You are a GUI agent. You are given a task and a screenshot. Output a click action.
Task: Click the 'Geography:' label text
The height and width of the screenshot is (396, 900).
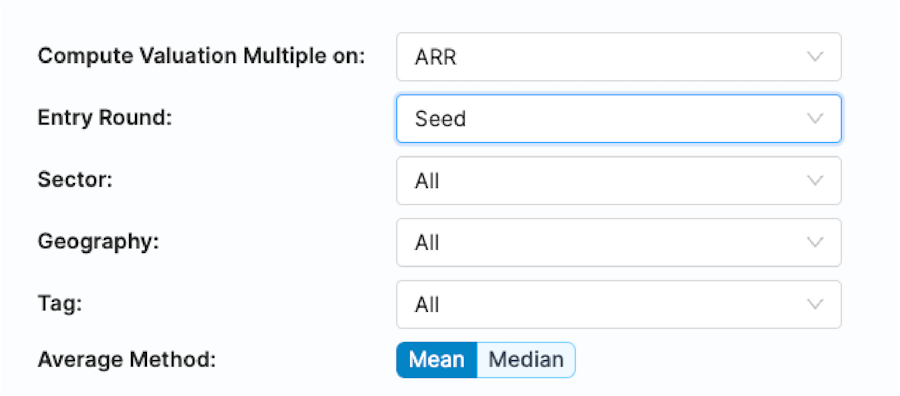[x=98, y=243]
